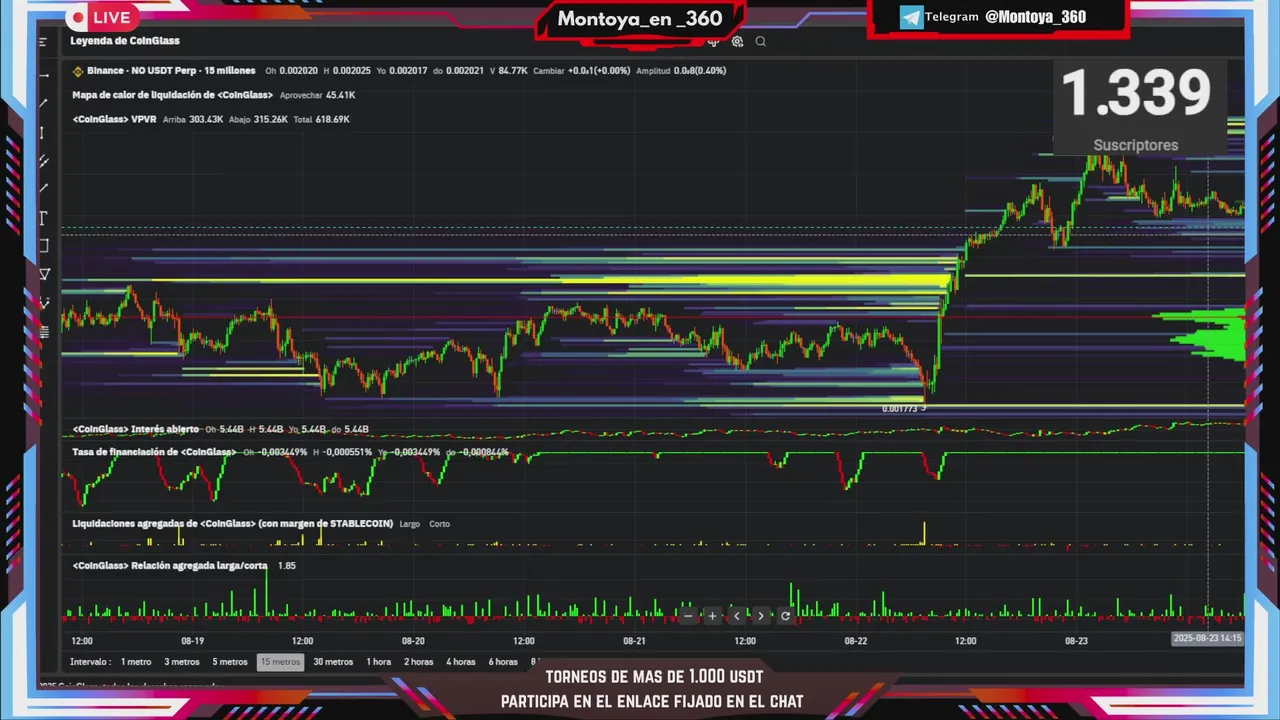
Task: Click the CoinGlass VPVR indicator legend
Action: click(114, 119)
